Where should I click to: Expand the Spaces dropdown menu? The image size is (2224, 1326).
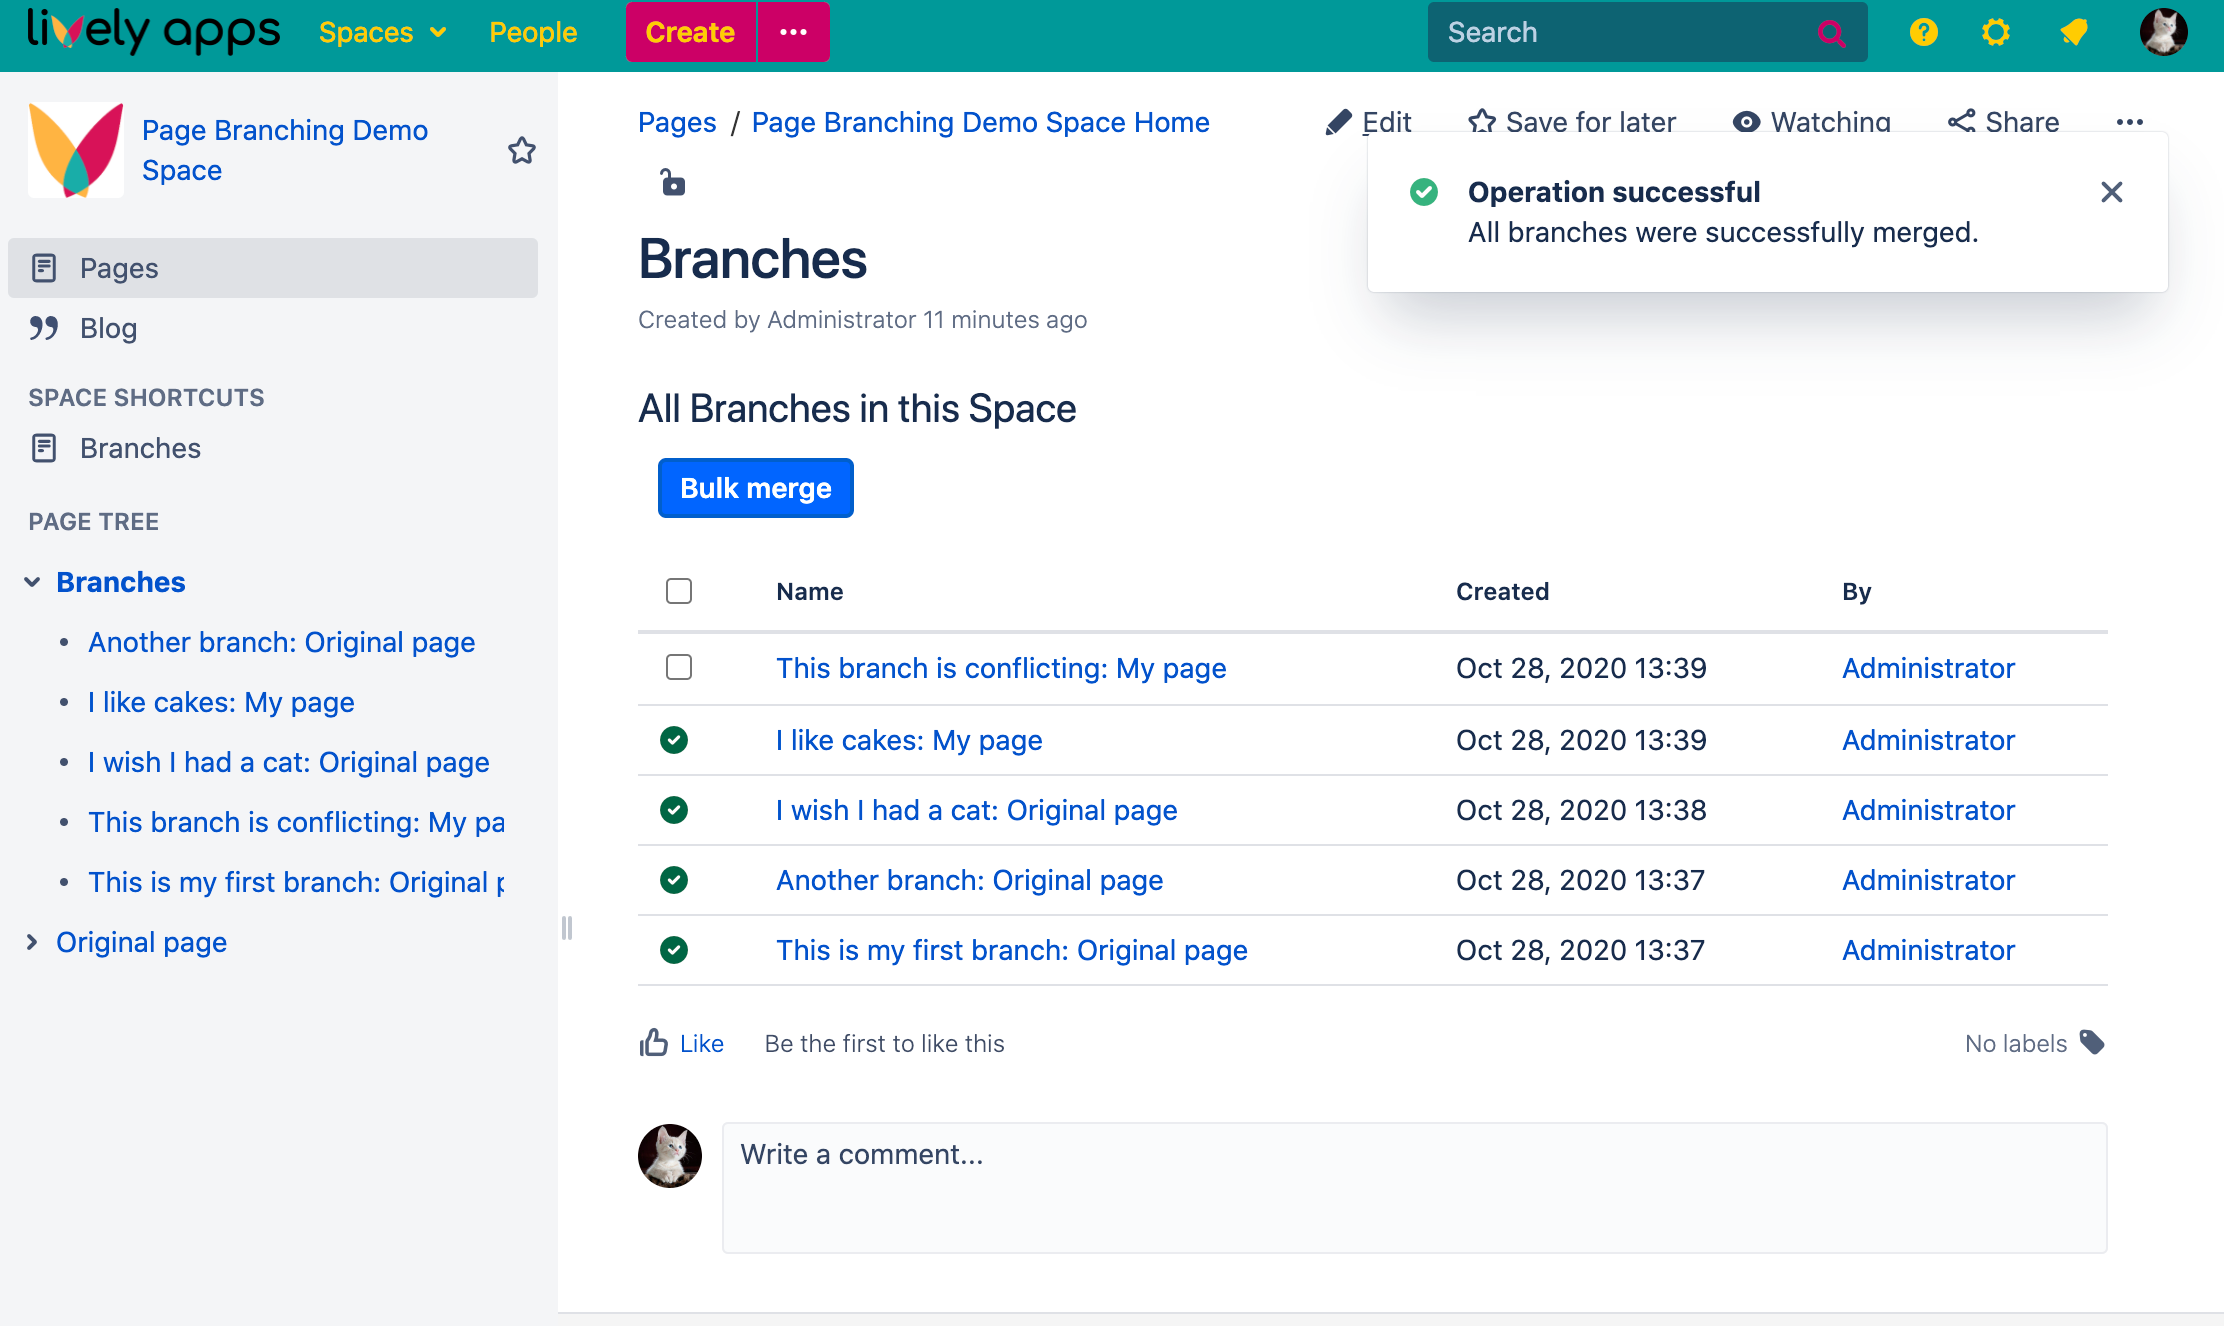tap(382, 33)
